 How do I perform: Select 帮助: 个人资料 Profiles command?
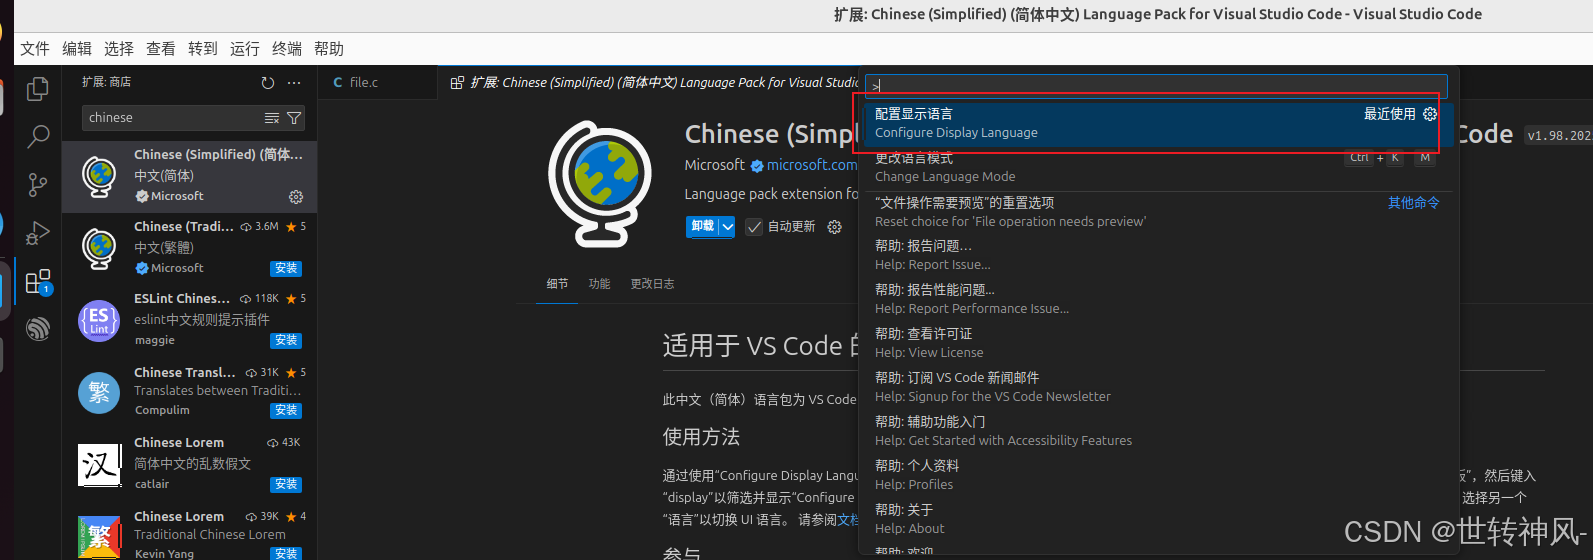tap(1156, 475)
